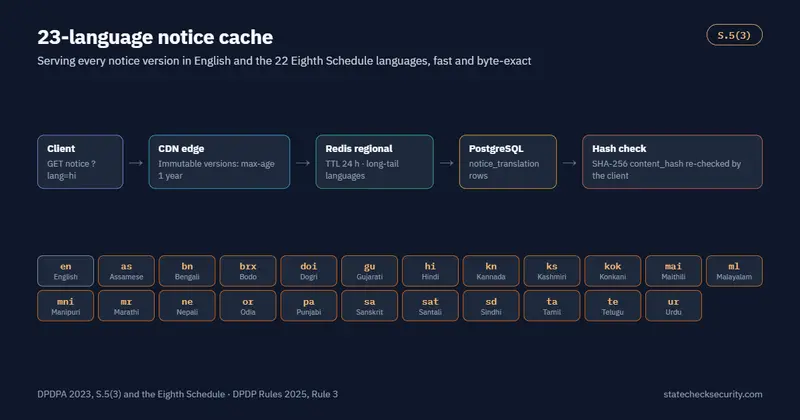The image size is (800, 420).
Task: Select the Redis regional box
Action: 374,162
